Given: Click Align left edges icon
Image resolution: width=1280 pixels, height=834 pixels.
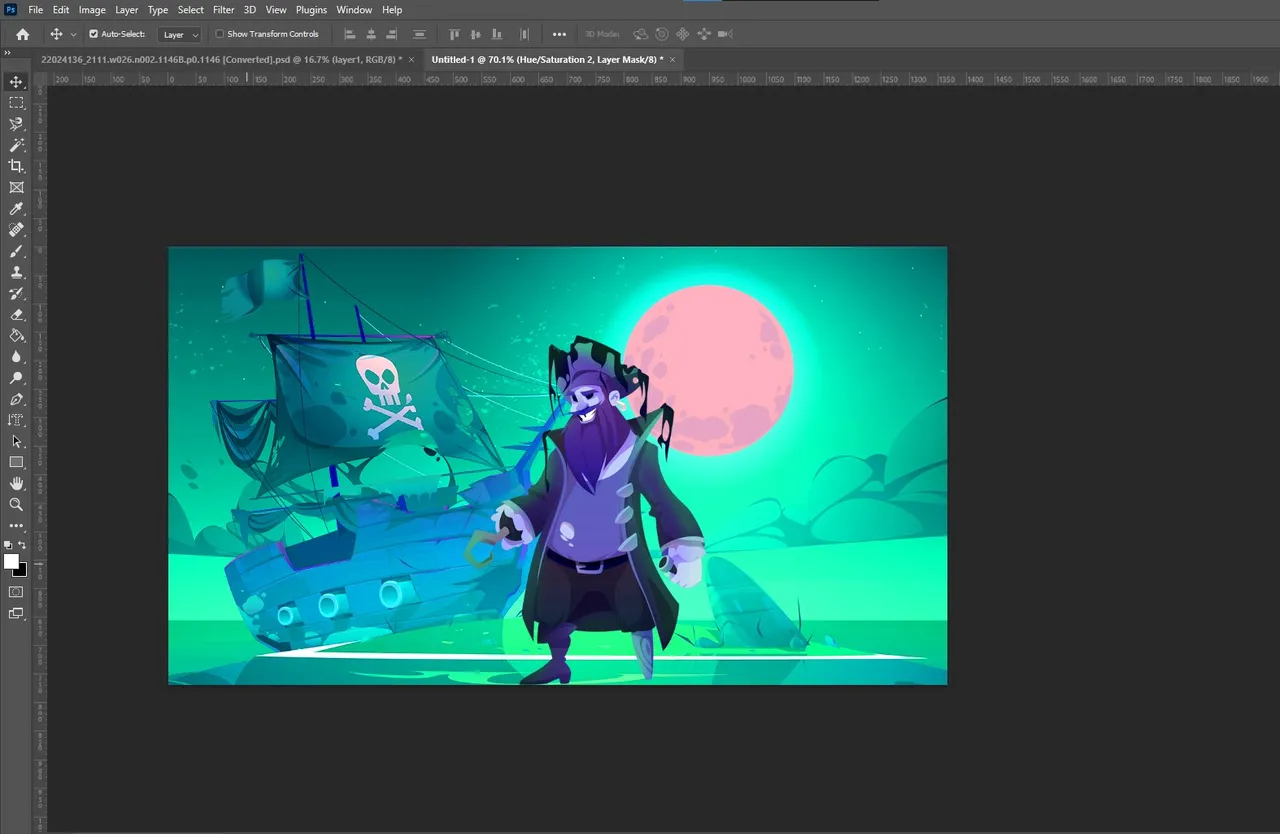Looking at the screenshot, I should point(350,34).
